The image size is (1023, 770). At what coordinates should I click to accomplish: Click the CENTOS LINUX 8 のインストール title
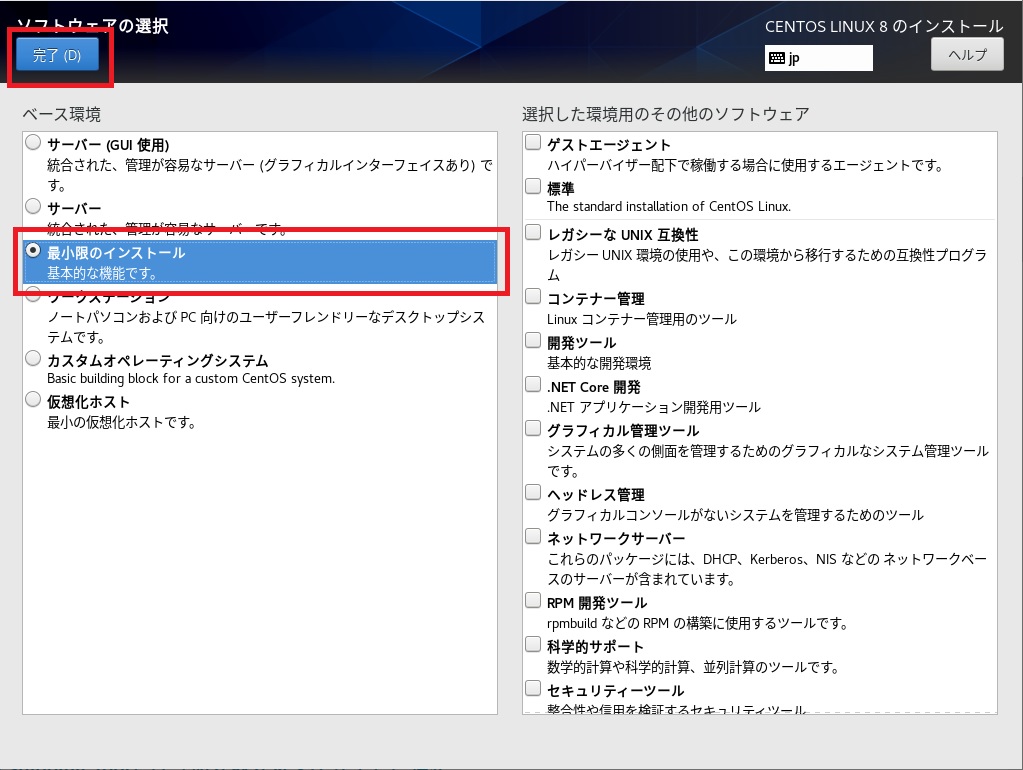pos(884,26)
